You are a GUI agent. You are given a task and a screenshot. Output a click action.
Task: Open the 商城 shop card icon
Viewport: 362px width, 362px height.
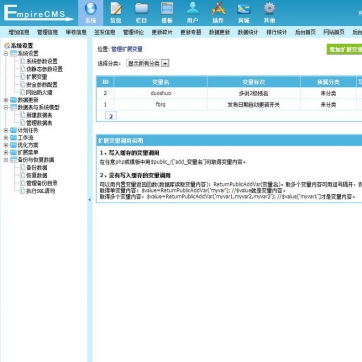coord(244,9)
